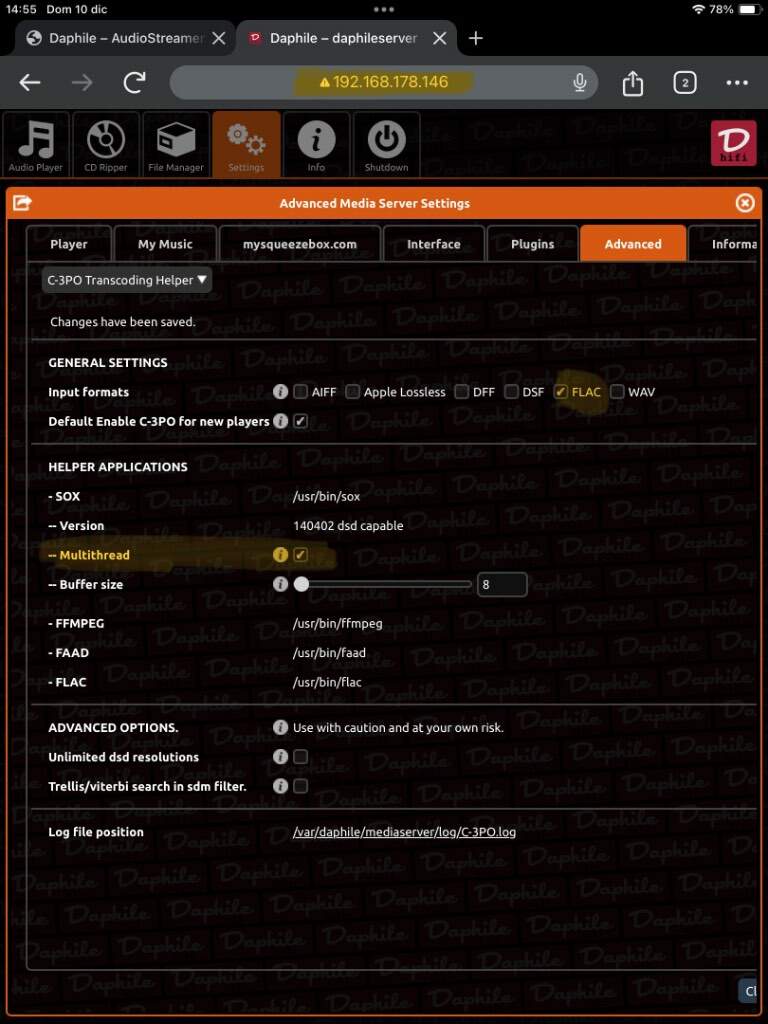Tap the microphone voice search icon

(579, 82)
